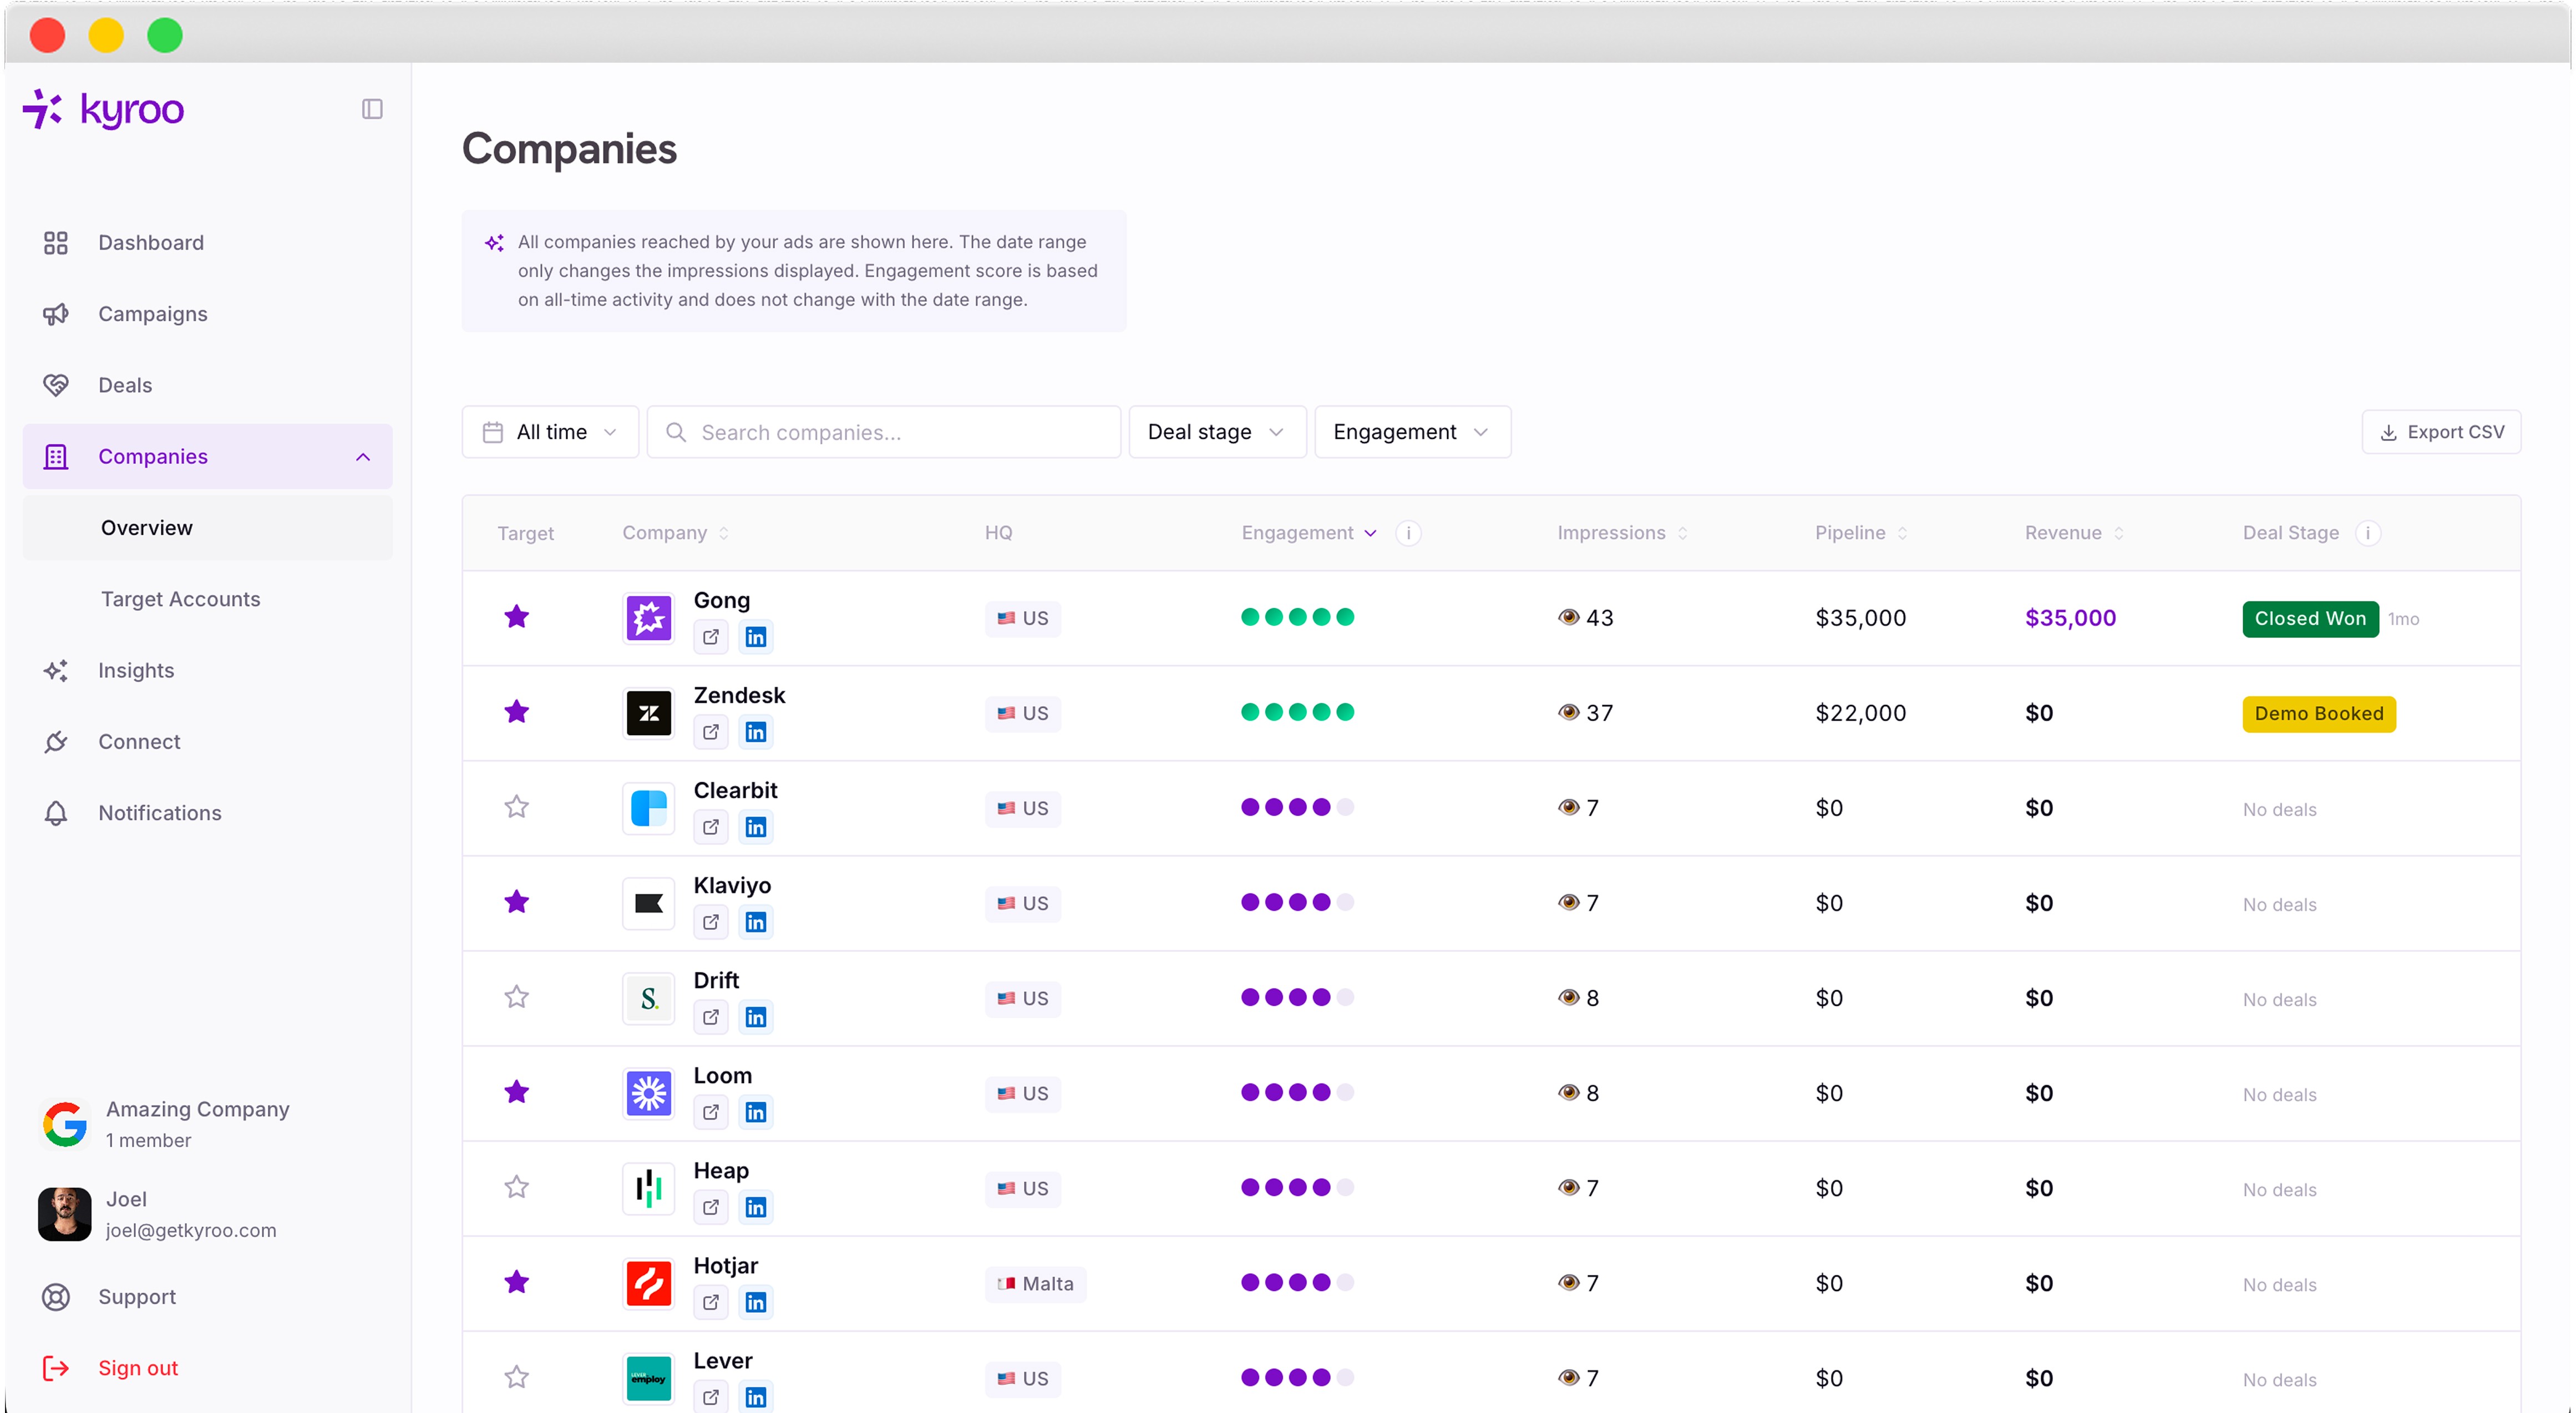Untarget Klaviyo with its star
The height and width of the screenshot is (1413, 2576).
click(x=516, y=902)
